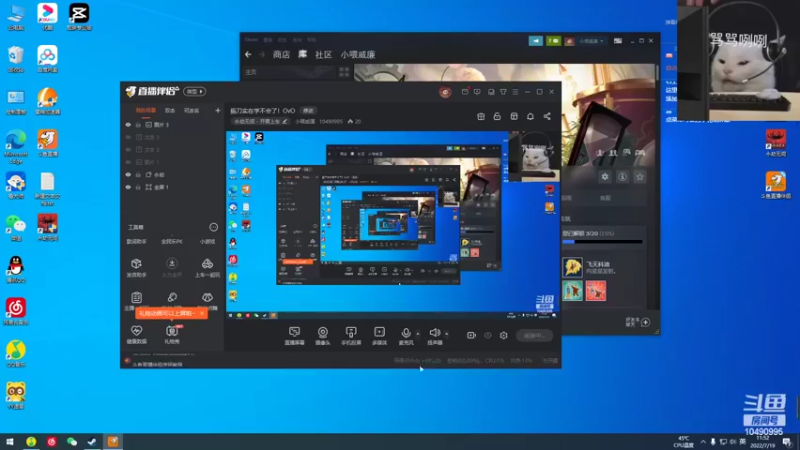Add camera source (摄像头) in bottom toolbar
Screen dimensions: 800x450
322,335
